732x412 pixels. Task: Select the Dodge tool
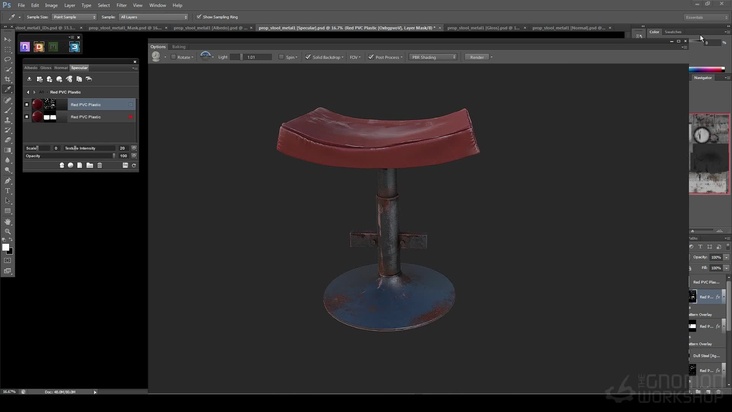pyautogui.click(x=7, y=170)
